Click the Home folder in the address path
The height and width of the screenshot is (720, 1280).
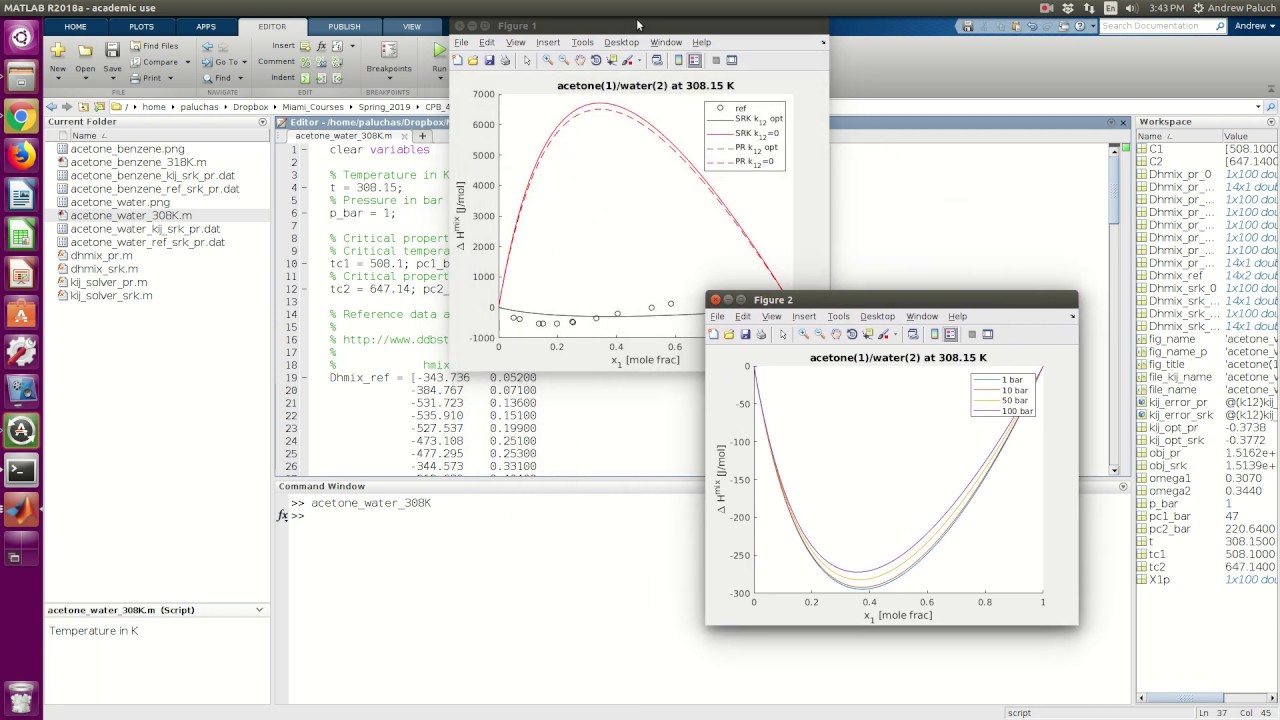pyautogui.click(x=154, y=107)
